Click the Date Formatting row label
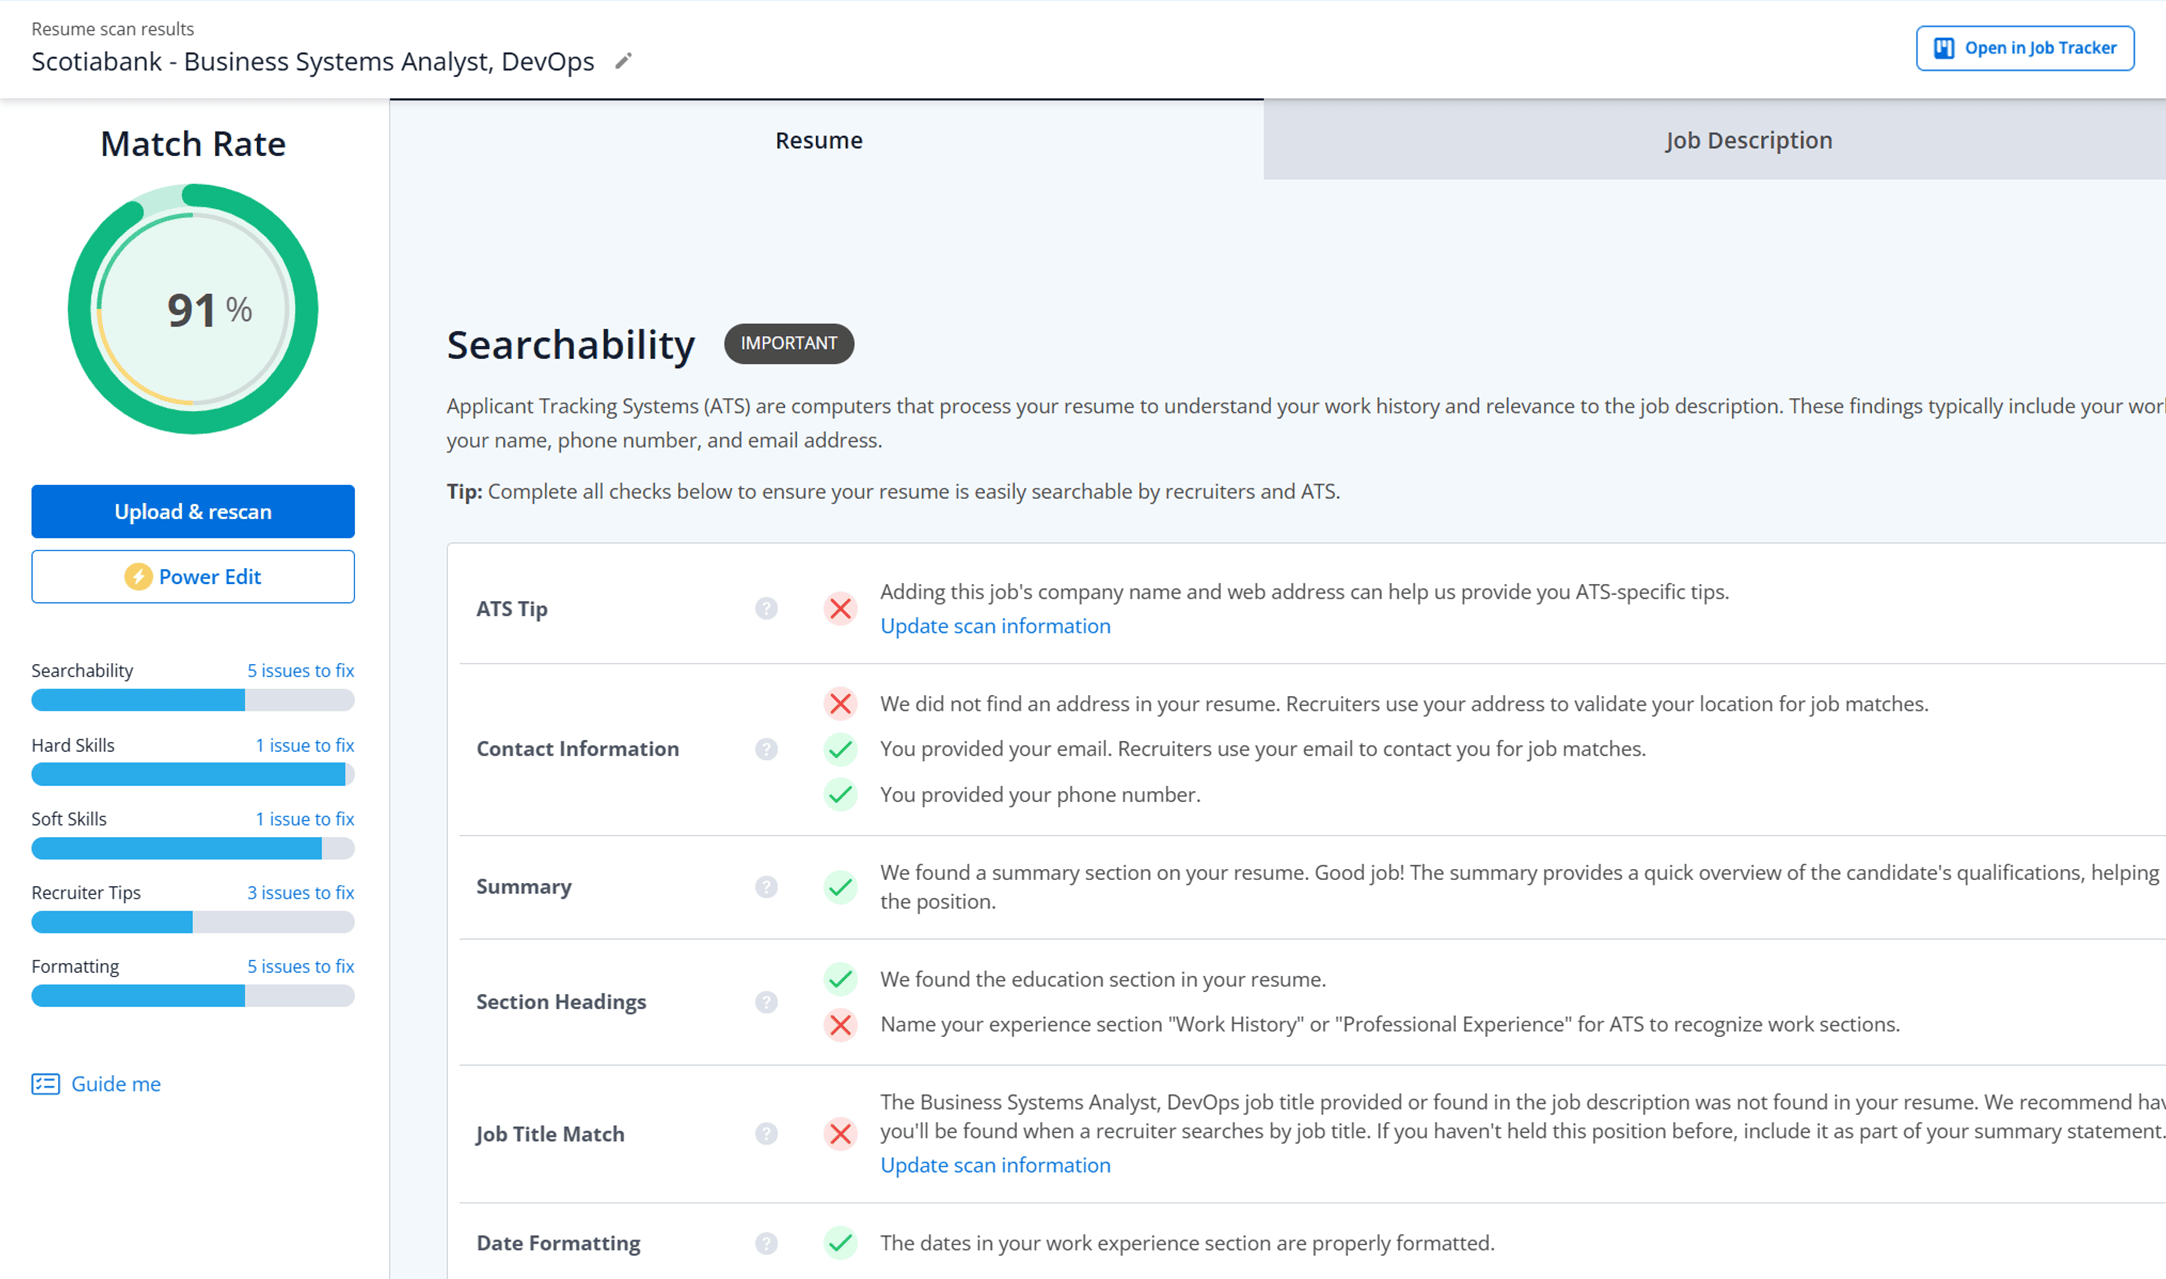Viewport: 2166px width, 1279px height. (x=558, y=1243)
